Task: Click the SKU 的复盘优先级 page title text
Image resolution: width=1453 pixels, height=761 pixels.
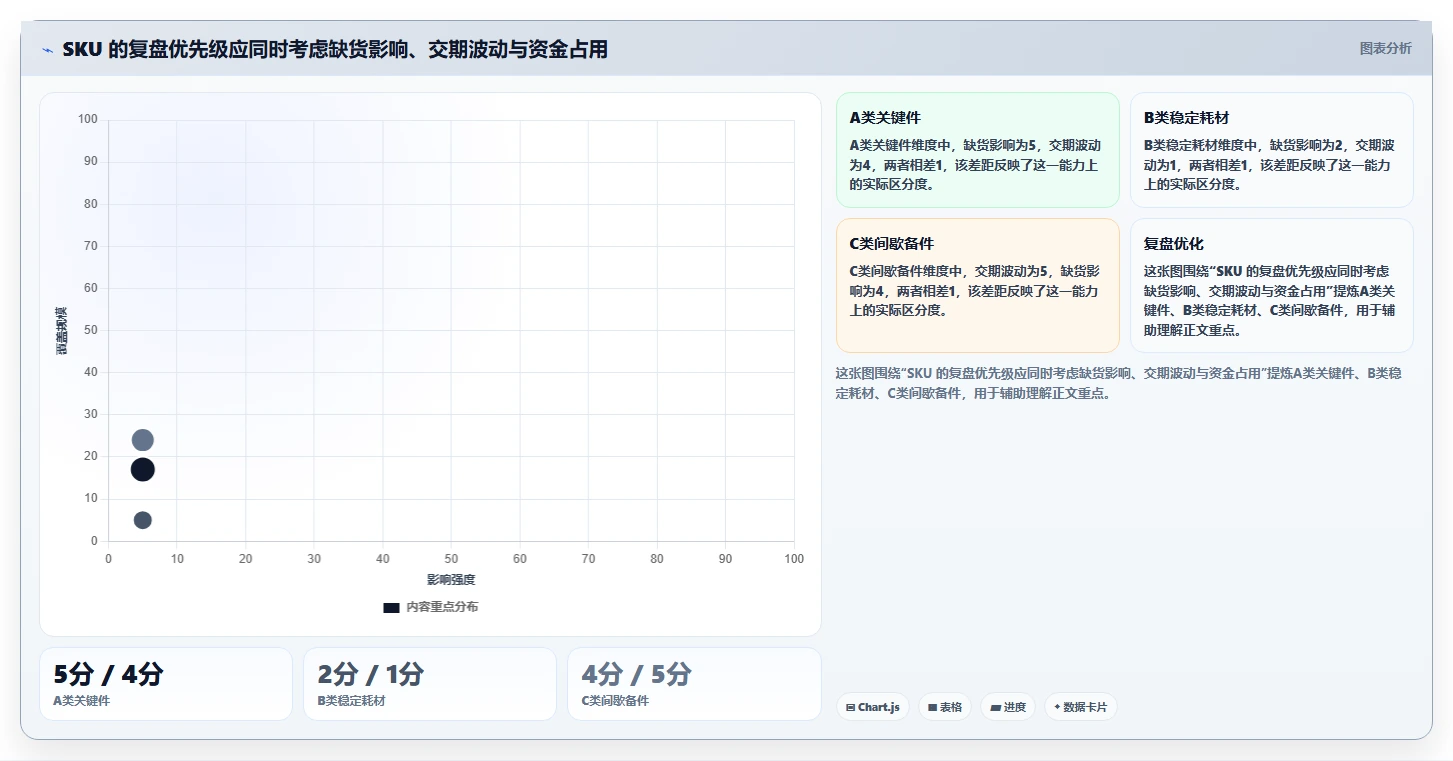Action: coord(335,49)
